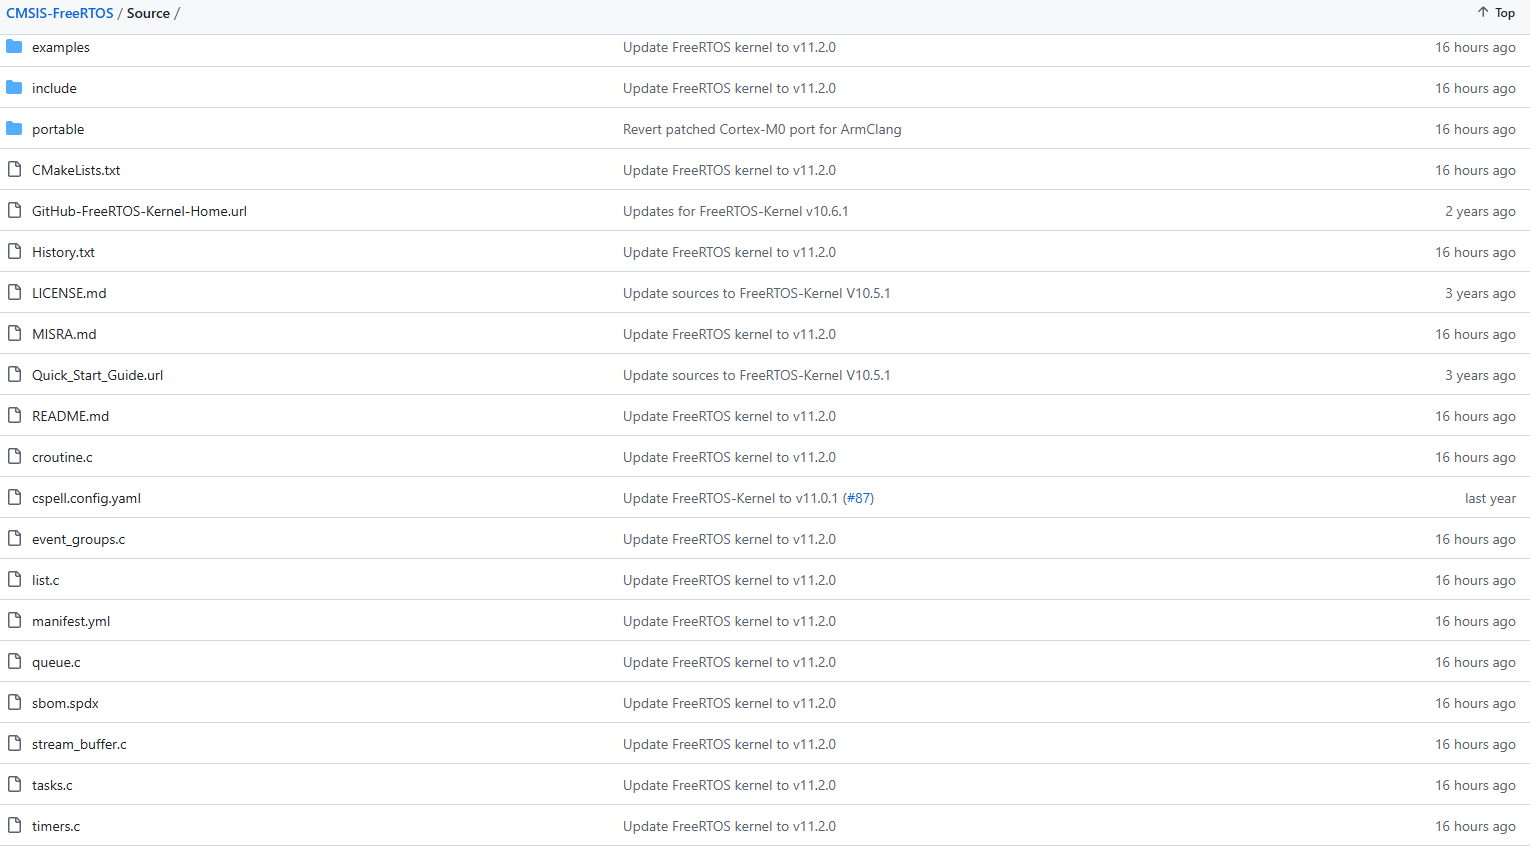Click the file icon next to sbom.spdx

click(x=14, y=703)
